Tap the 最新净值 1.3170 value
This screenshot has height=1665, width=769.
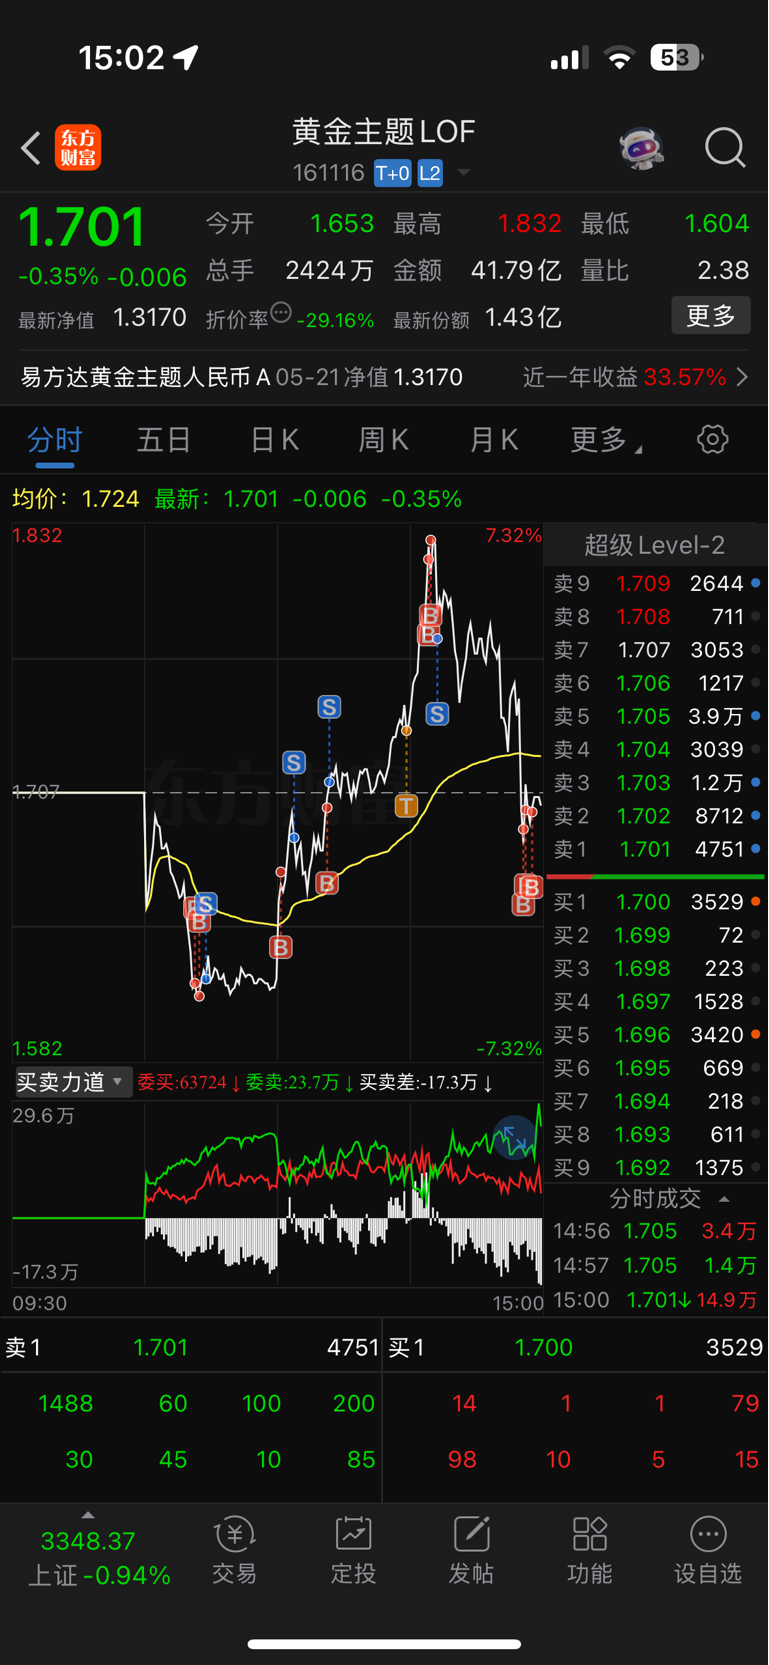(x=150, y=318)
